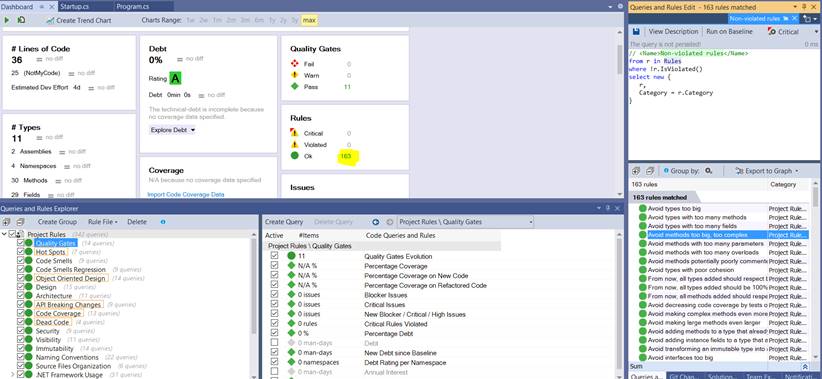
Task: Open the Critical dropdown arrow in query editor
Action: [816, 31]
